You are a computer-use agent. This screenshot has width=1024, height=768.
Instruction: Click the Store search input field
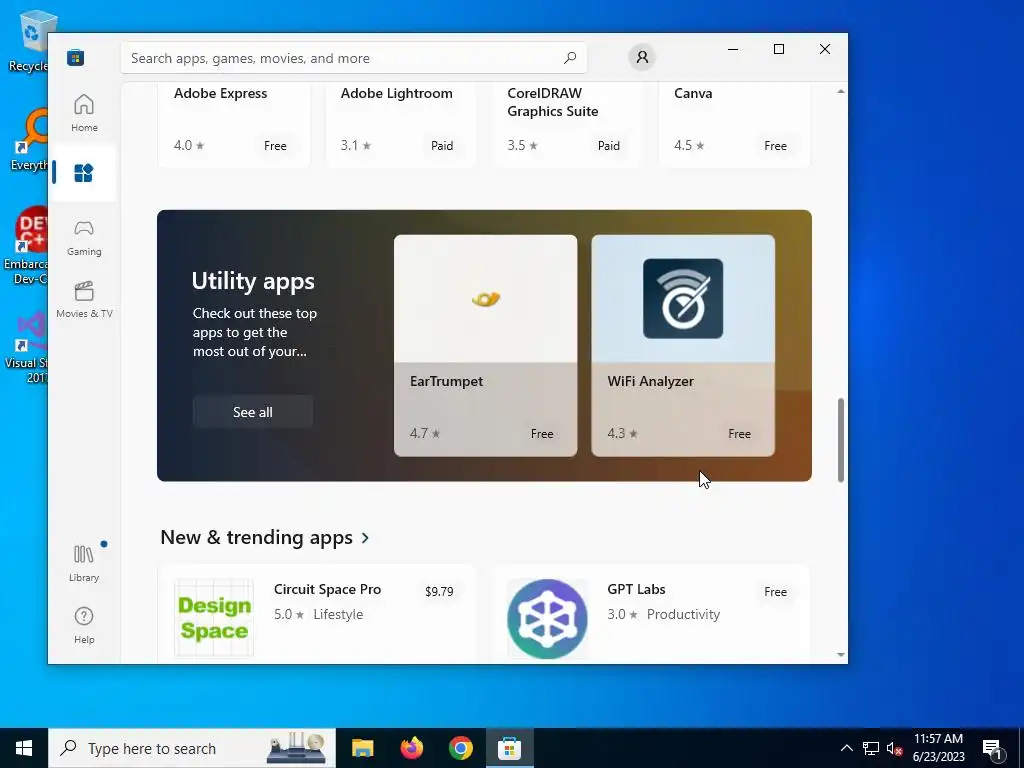point(353,58)
